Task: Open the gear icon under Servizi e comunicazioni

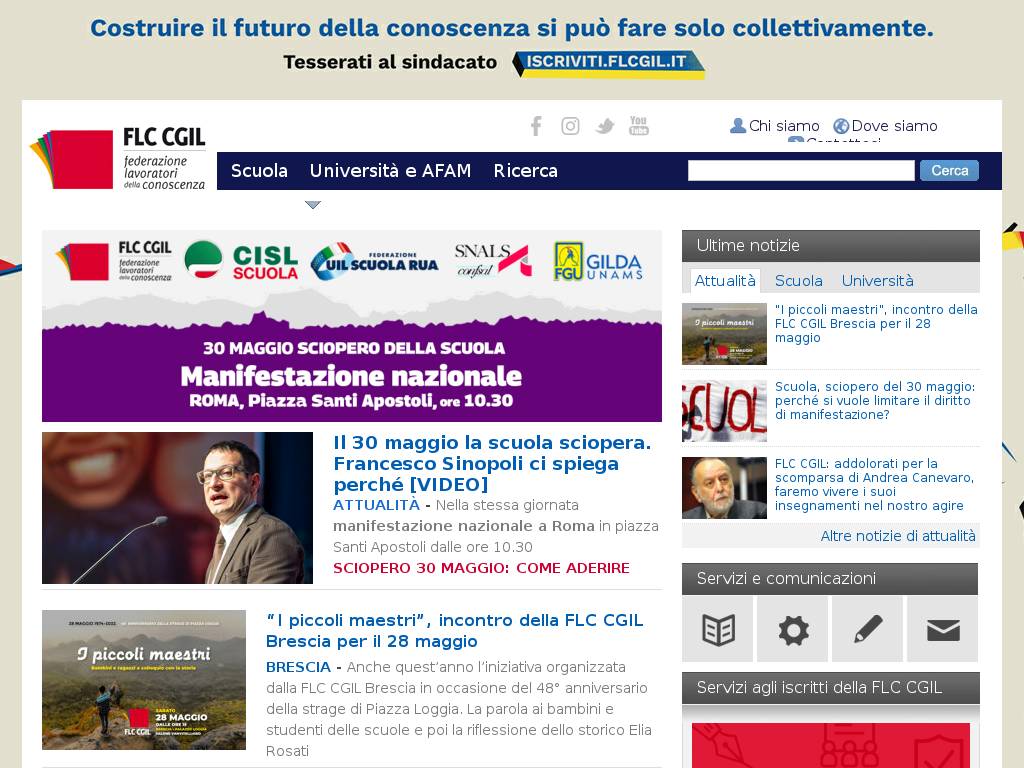Action: [x=793, y=630]
